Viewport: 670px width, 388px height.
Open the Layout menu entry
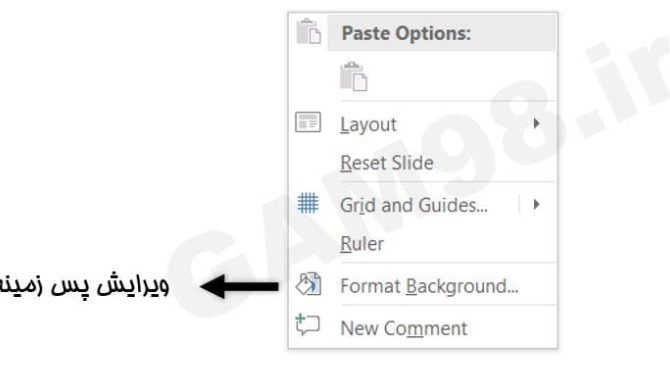[368, 125]
